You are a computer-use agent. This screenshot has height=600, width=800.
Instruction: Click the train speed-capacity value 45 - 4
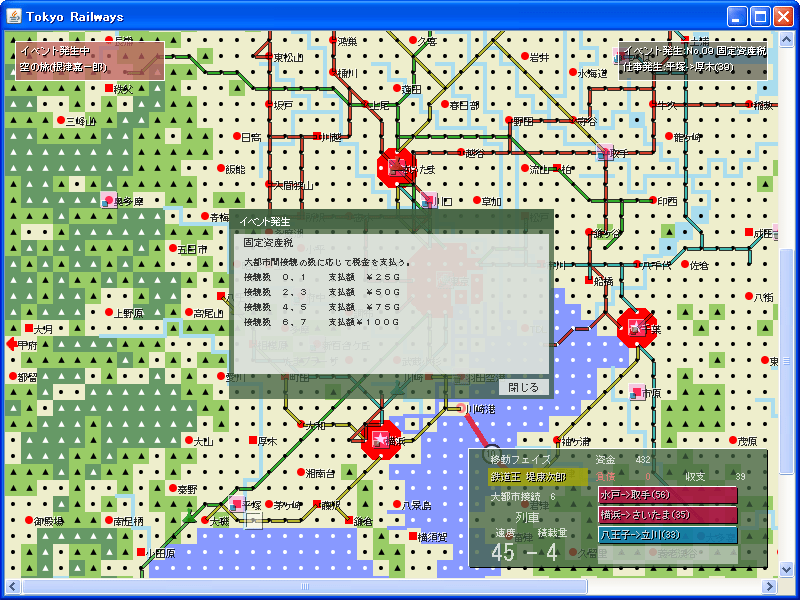524,553
